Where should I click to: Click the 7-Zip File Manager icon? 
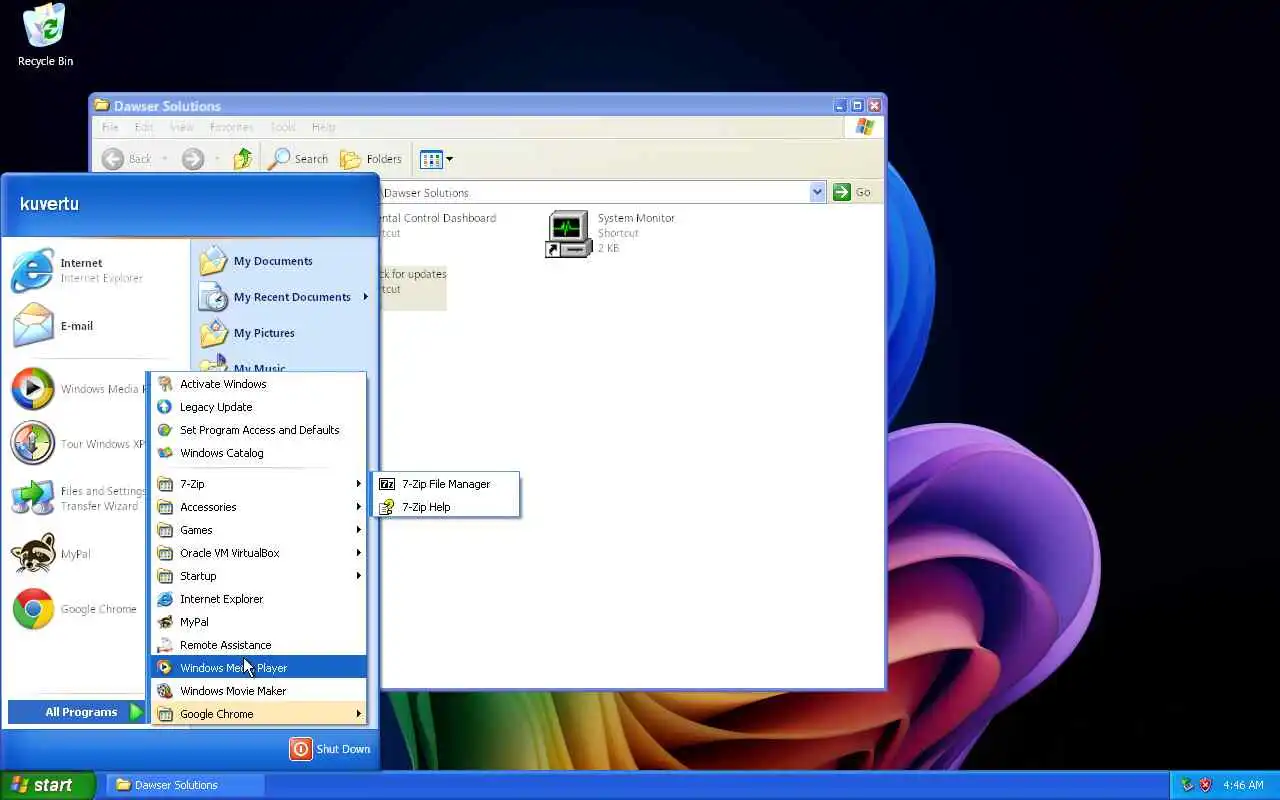click(x=387, y=484)
